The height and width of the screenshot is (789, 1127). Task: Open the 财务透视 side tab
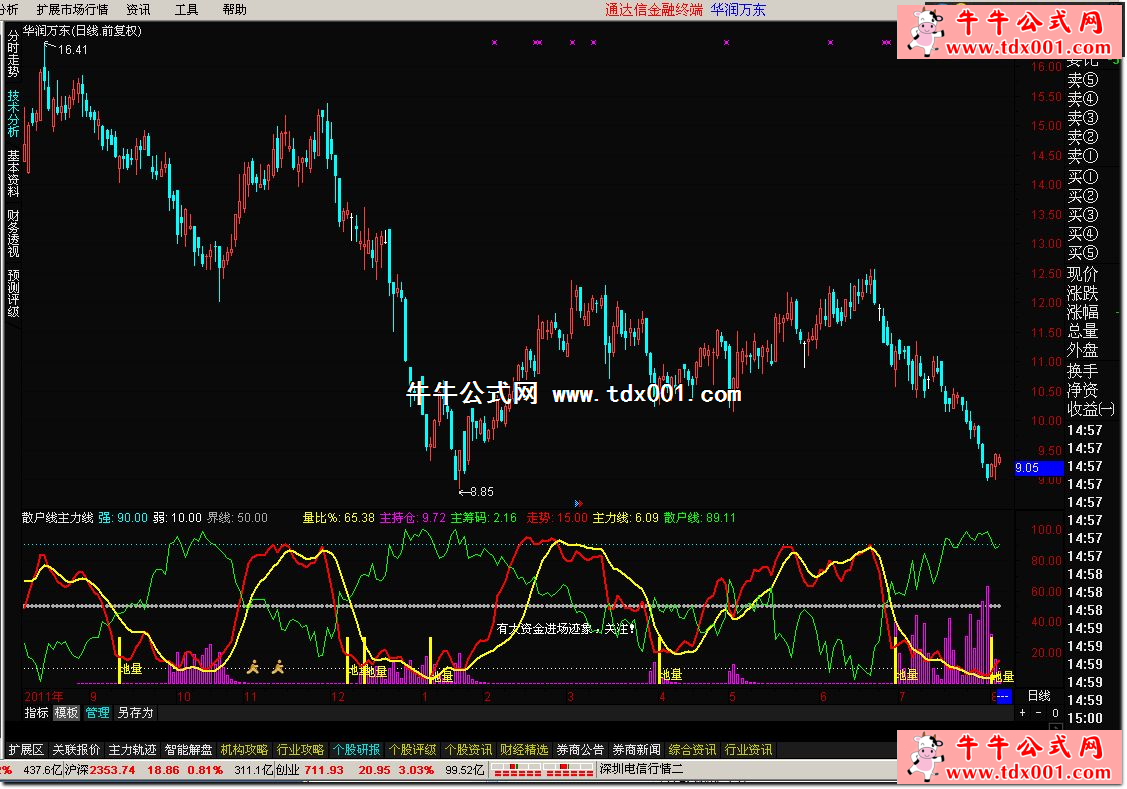[13, 234]
